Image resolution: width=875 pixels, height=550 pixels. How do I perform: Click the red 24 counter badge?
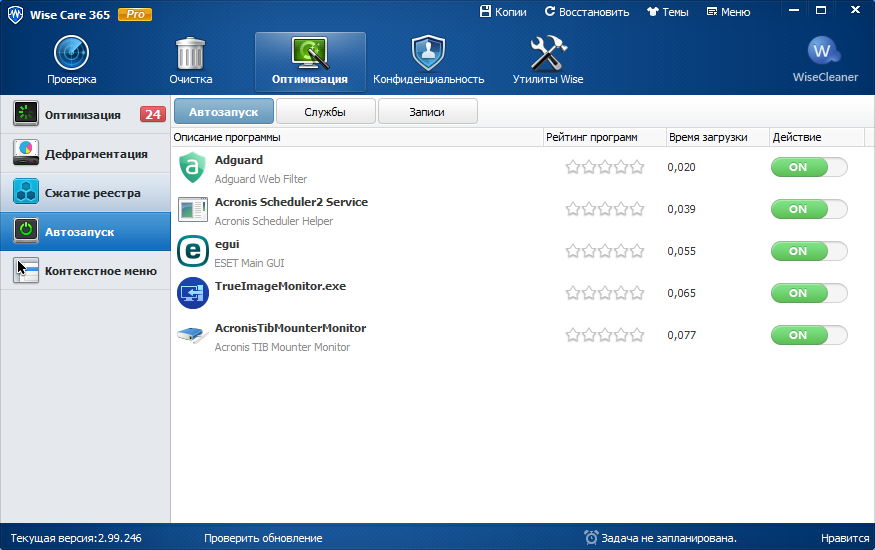[x=153, y=114]
